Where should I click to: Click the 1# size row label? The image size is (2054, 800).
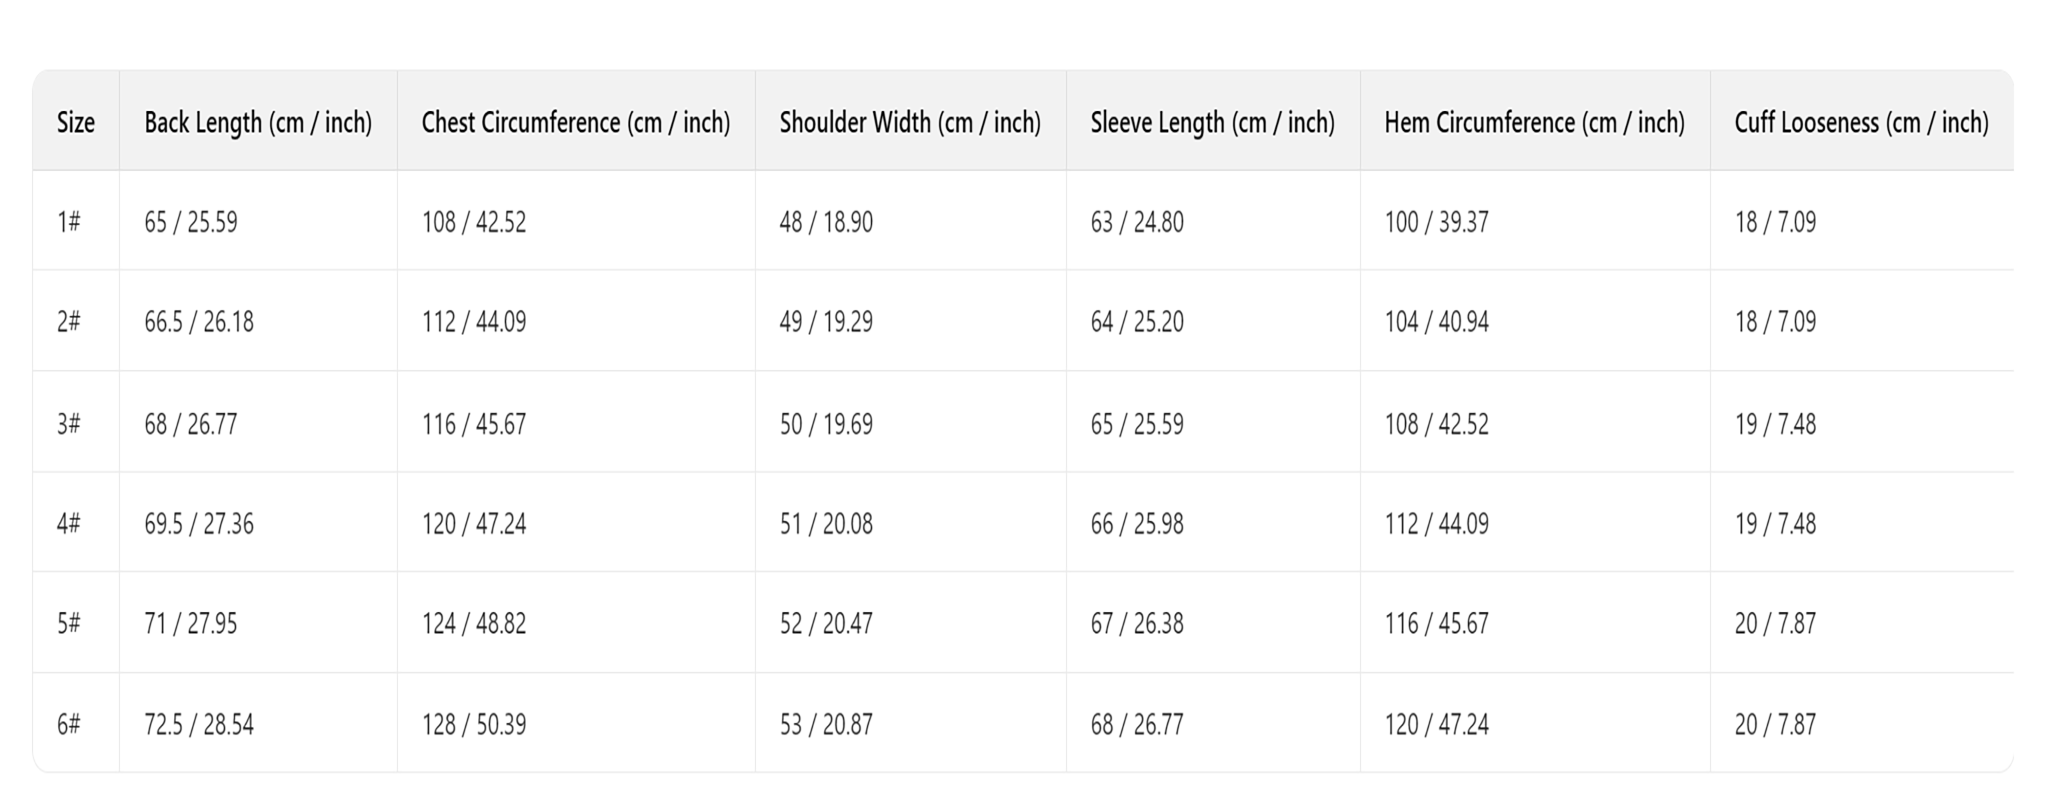coord(69,222)
